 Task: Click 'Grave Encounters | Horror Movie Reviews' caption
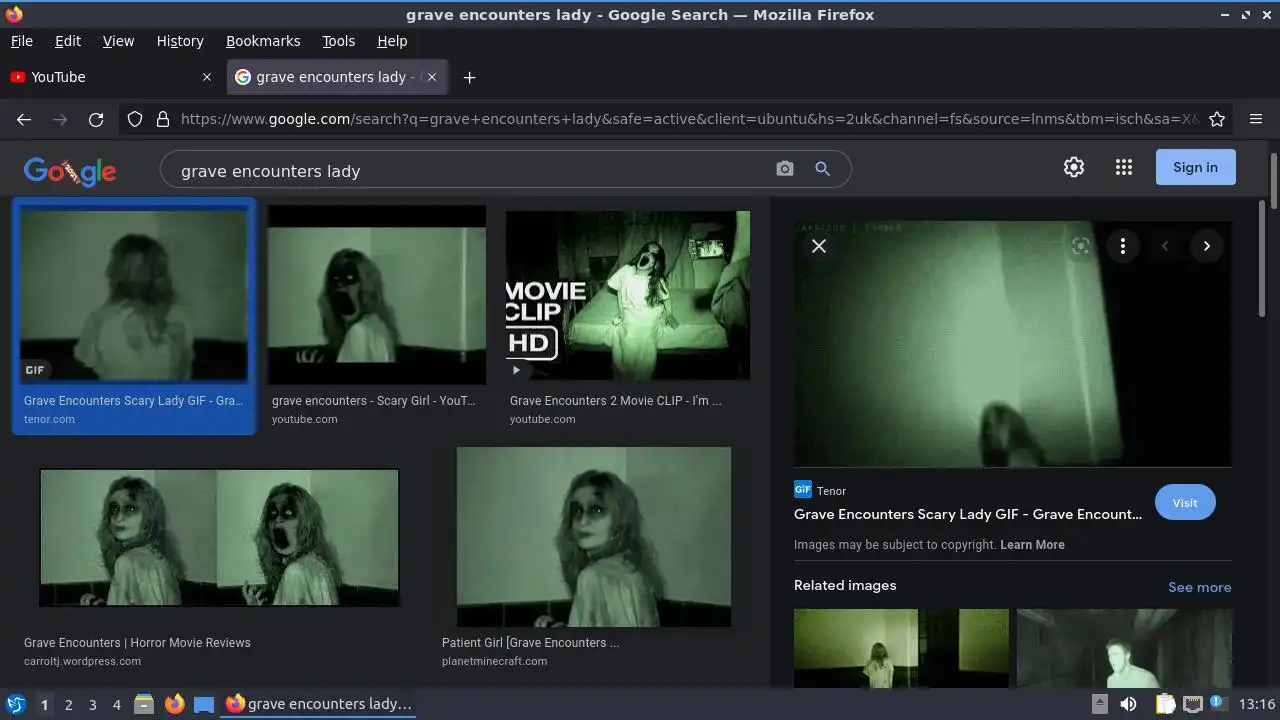pos(137,643)
